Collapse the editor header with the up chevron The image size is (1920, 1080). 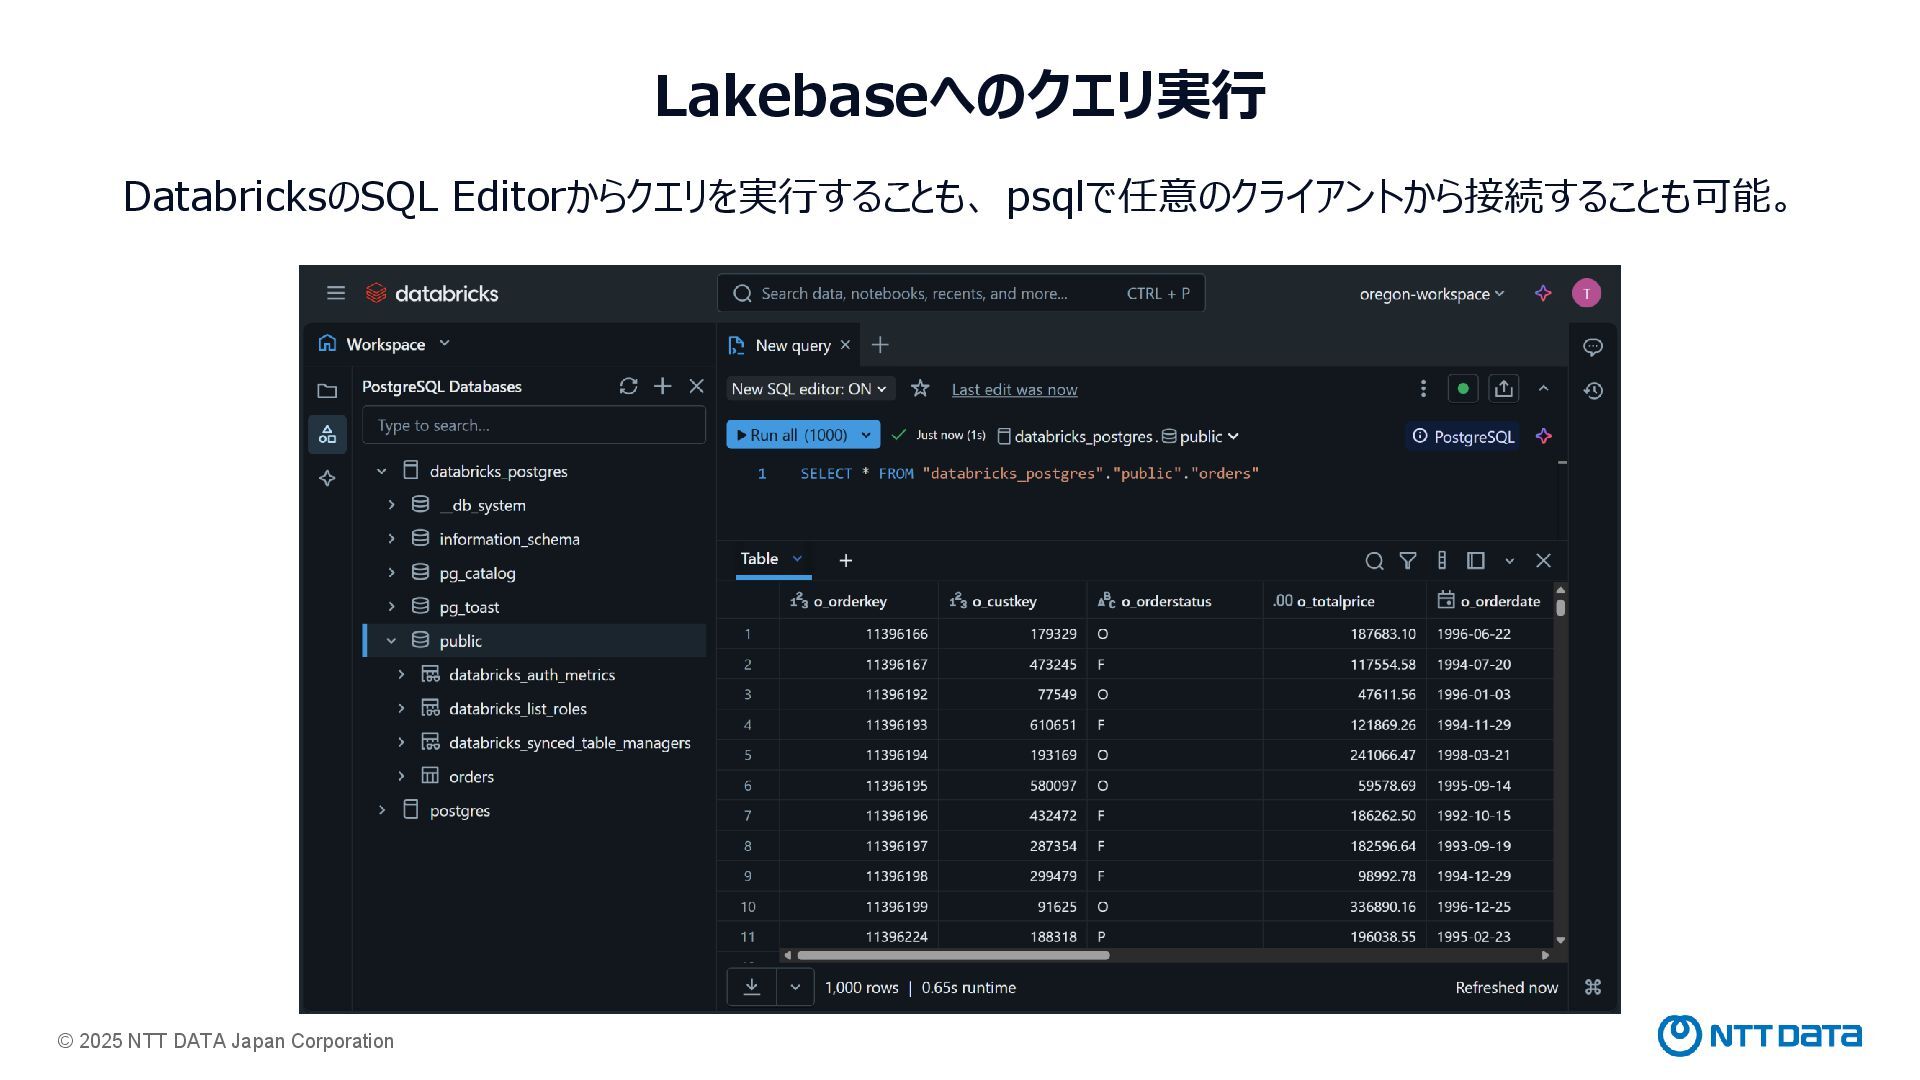tap(1543, 388)
